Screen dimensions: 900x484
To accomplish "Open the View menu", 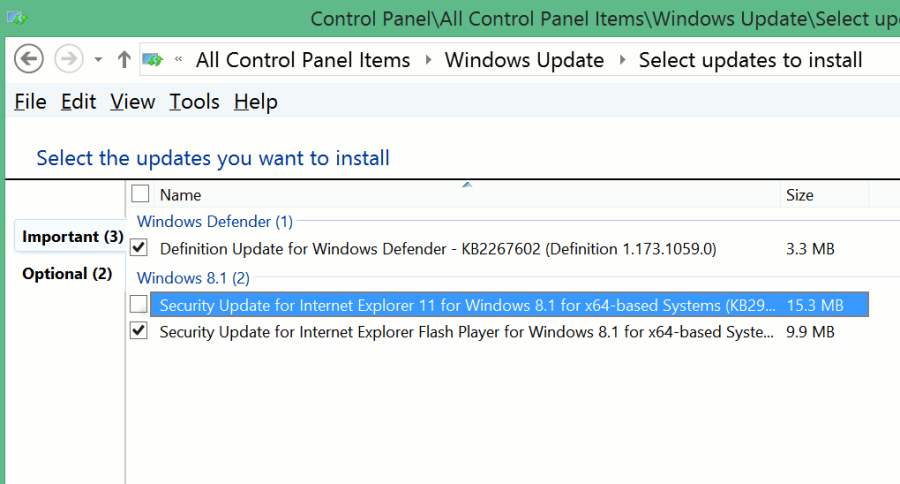I will pos(132,102).
